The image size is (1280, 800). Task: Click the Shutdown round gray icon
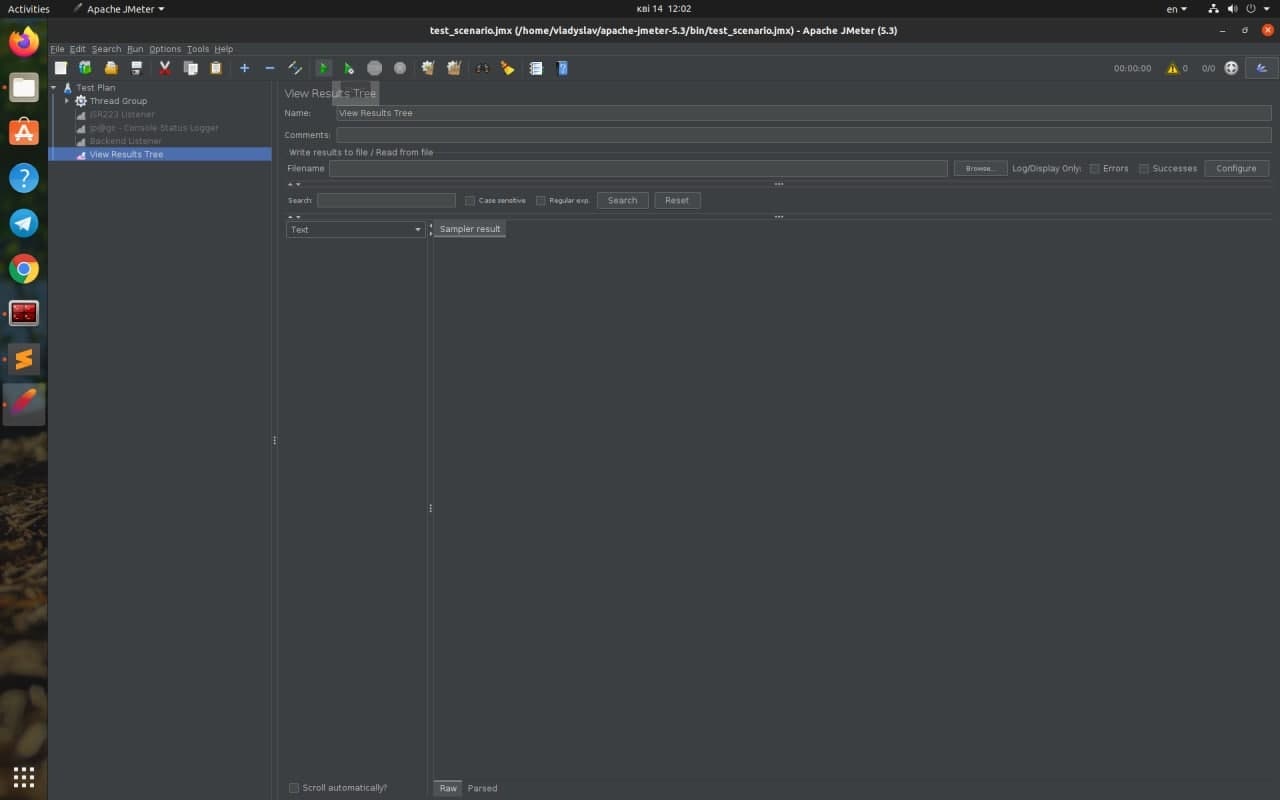[x=400, y=68]
